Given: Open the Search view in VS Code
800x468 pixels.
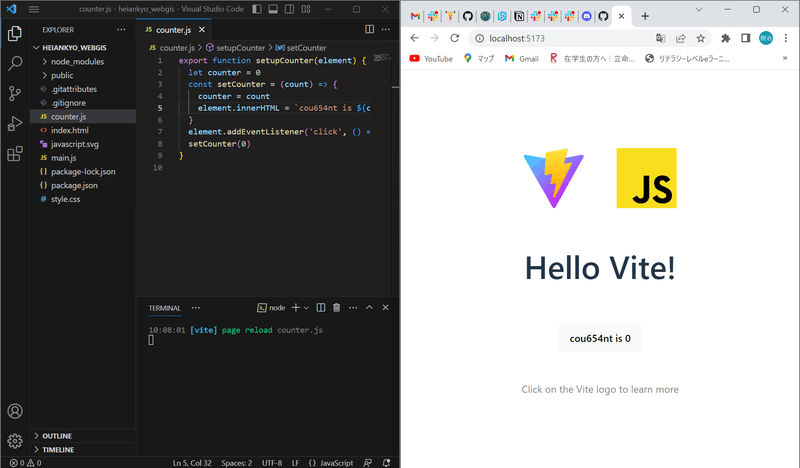Looking at the screenshot, I should click(15, 63).
